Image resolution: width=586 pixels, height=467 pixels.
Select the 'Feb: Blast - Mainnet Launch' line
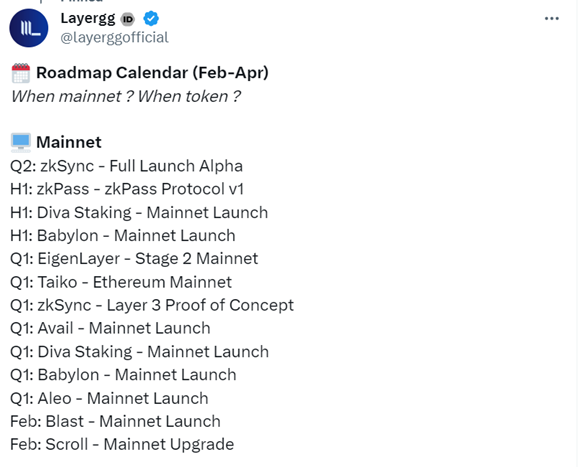[x=115, y=421]
